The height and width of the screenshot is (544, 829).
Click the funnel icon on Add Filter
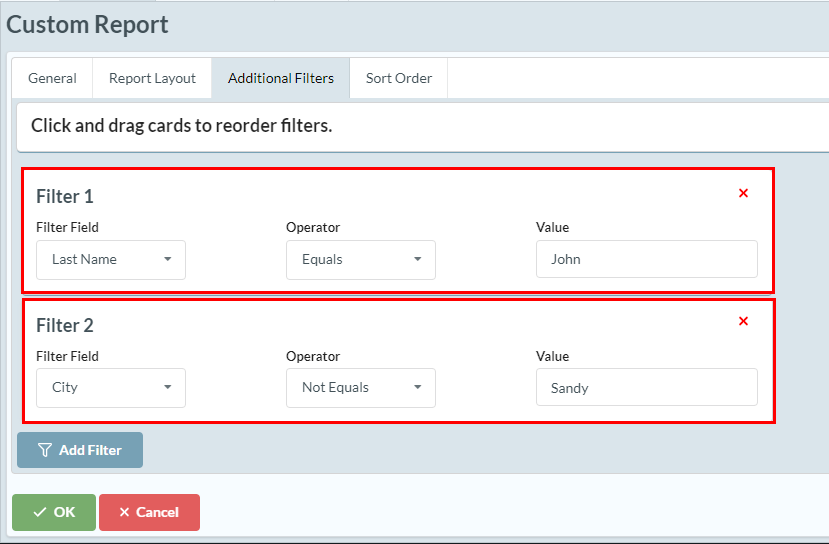[44, 450]
